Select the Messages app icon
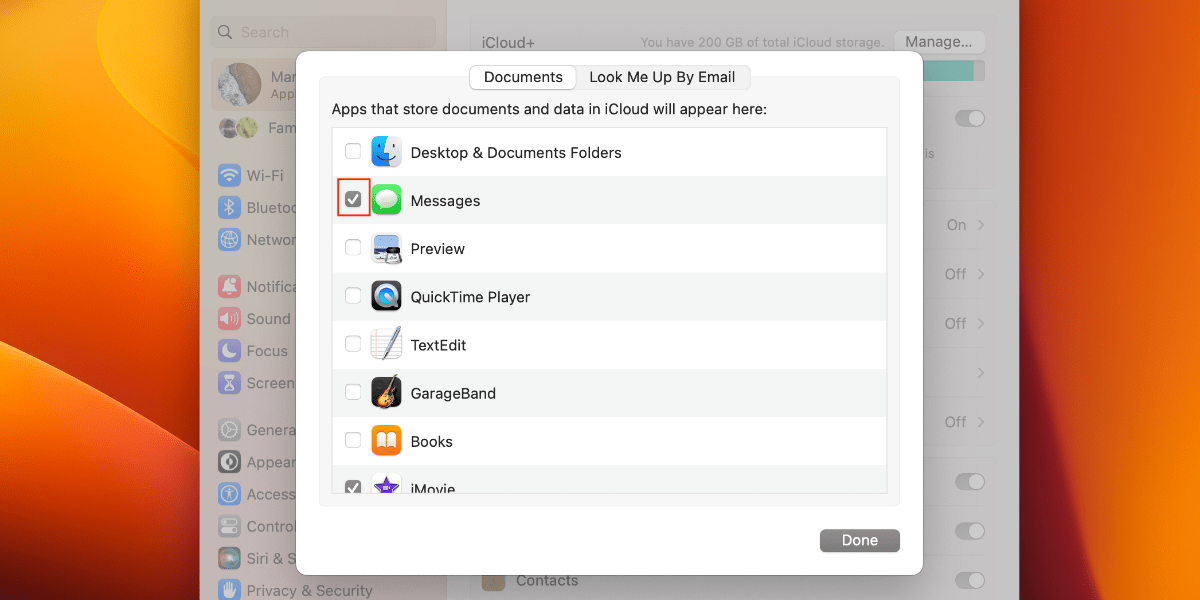Viewport: 1200px width, 600px height. (386, 200)
